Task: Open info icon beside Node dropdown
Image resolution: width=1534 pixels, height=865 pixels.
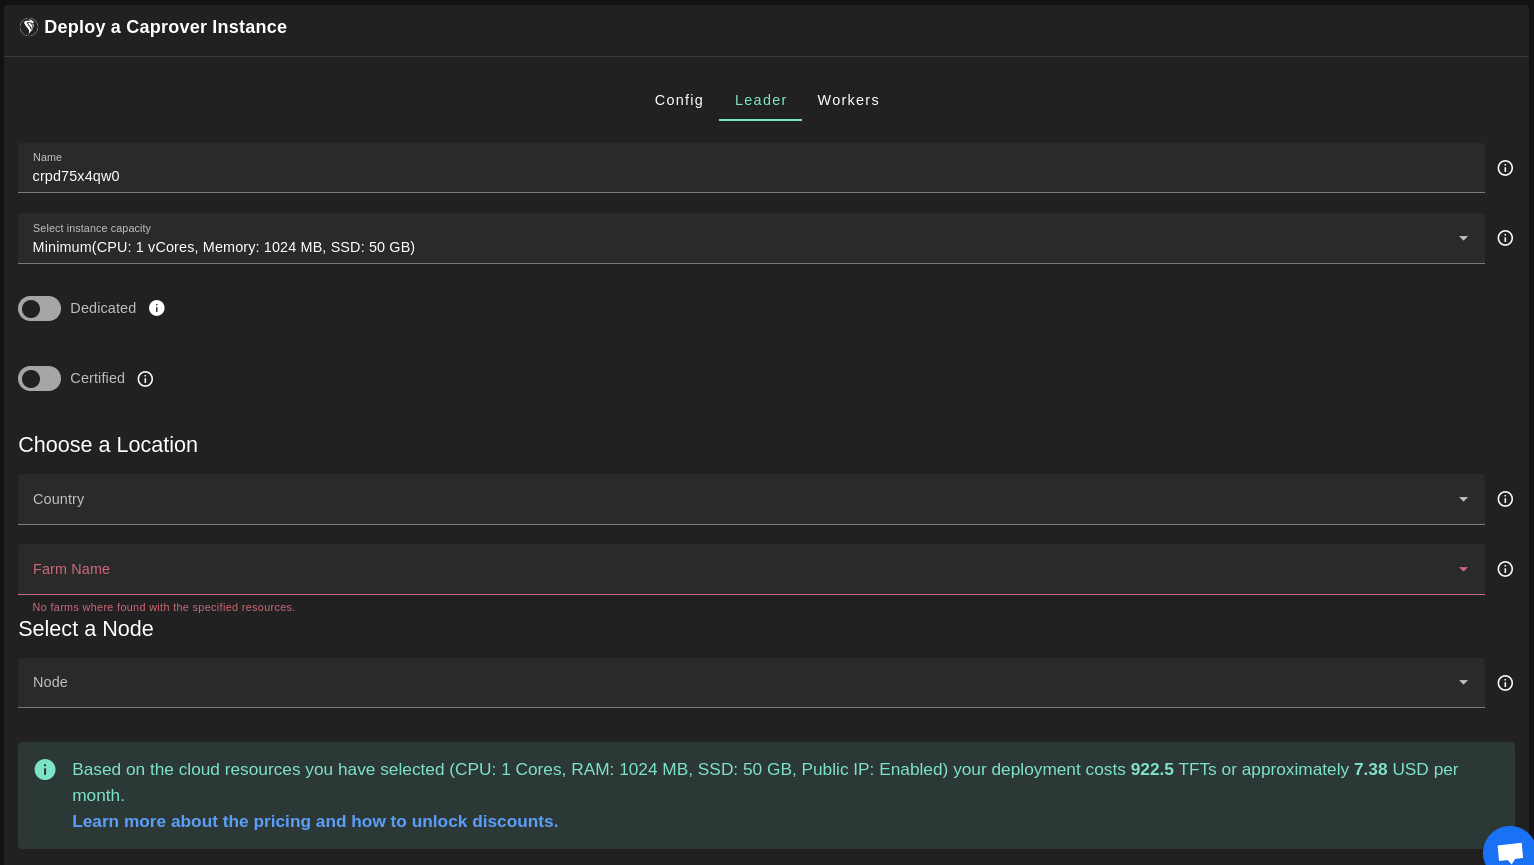Action: (1505, 683)
